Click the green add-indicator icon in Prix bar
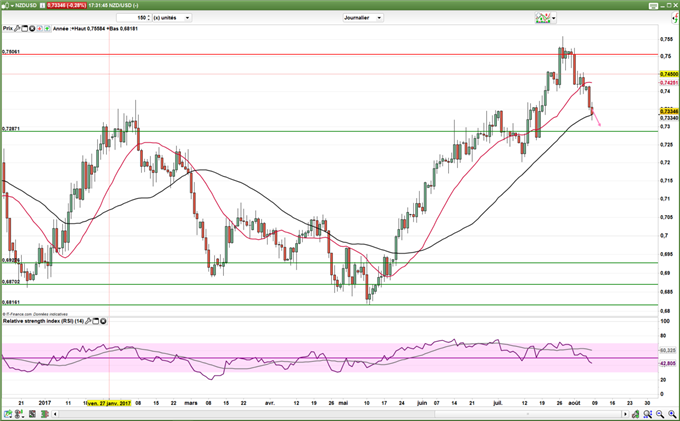The width and height of the screenshot is (680, 421). (47, 29)
